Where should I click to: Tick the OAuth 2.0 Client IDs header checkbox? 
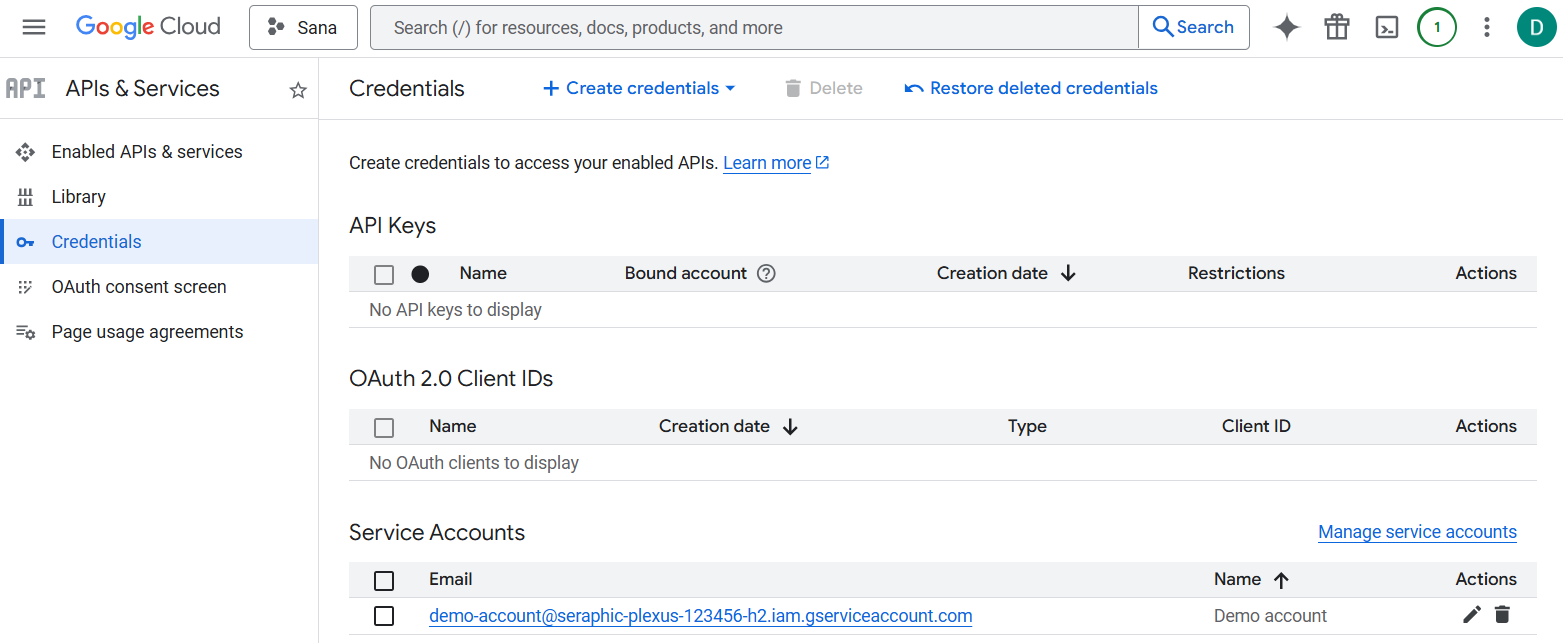(x=384, y=427)
